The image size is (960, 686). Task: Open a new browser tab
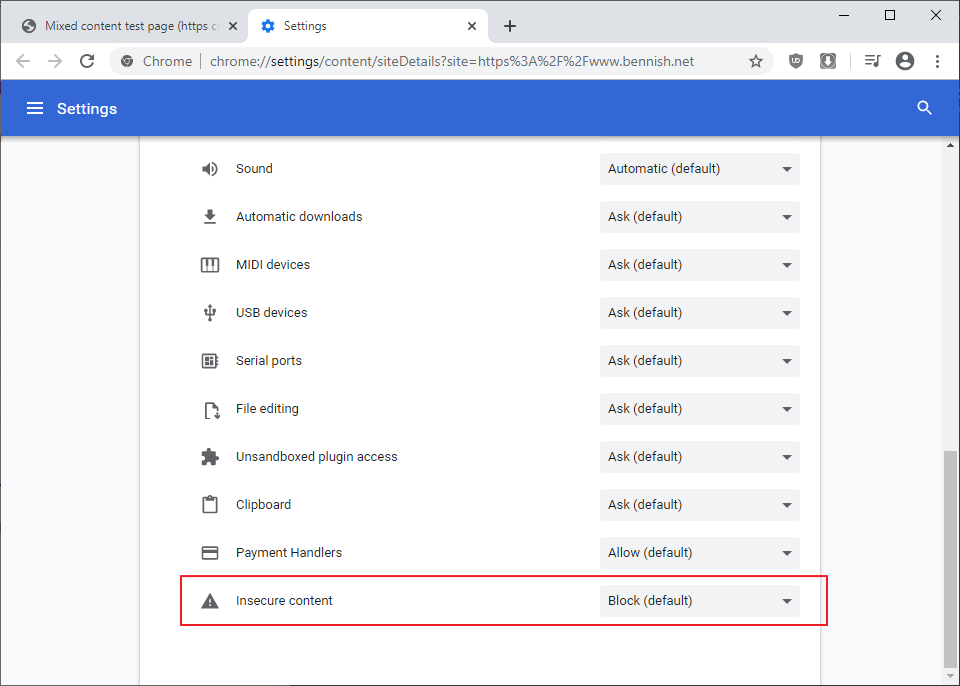510,25
